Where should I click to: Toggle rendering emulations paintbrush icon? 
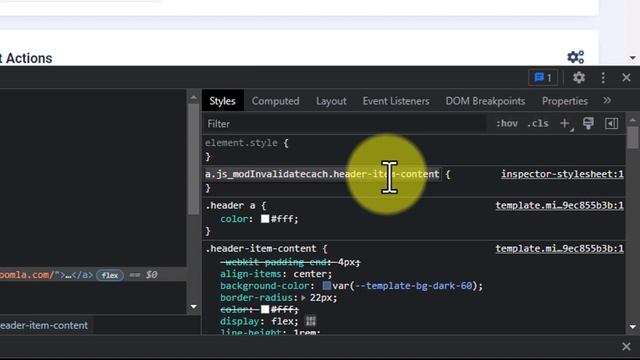pos(588,123)
